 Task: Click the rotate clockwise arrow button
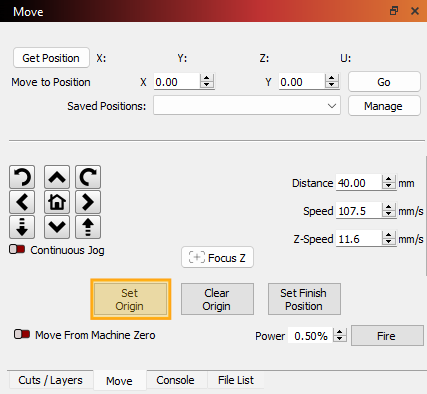(88, 177)
